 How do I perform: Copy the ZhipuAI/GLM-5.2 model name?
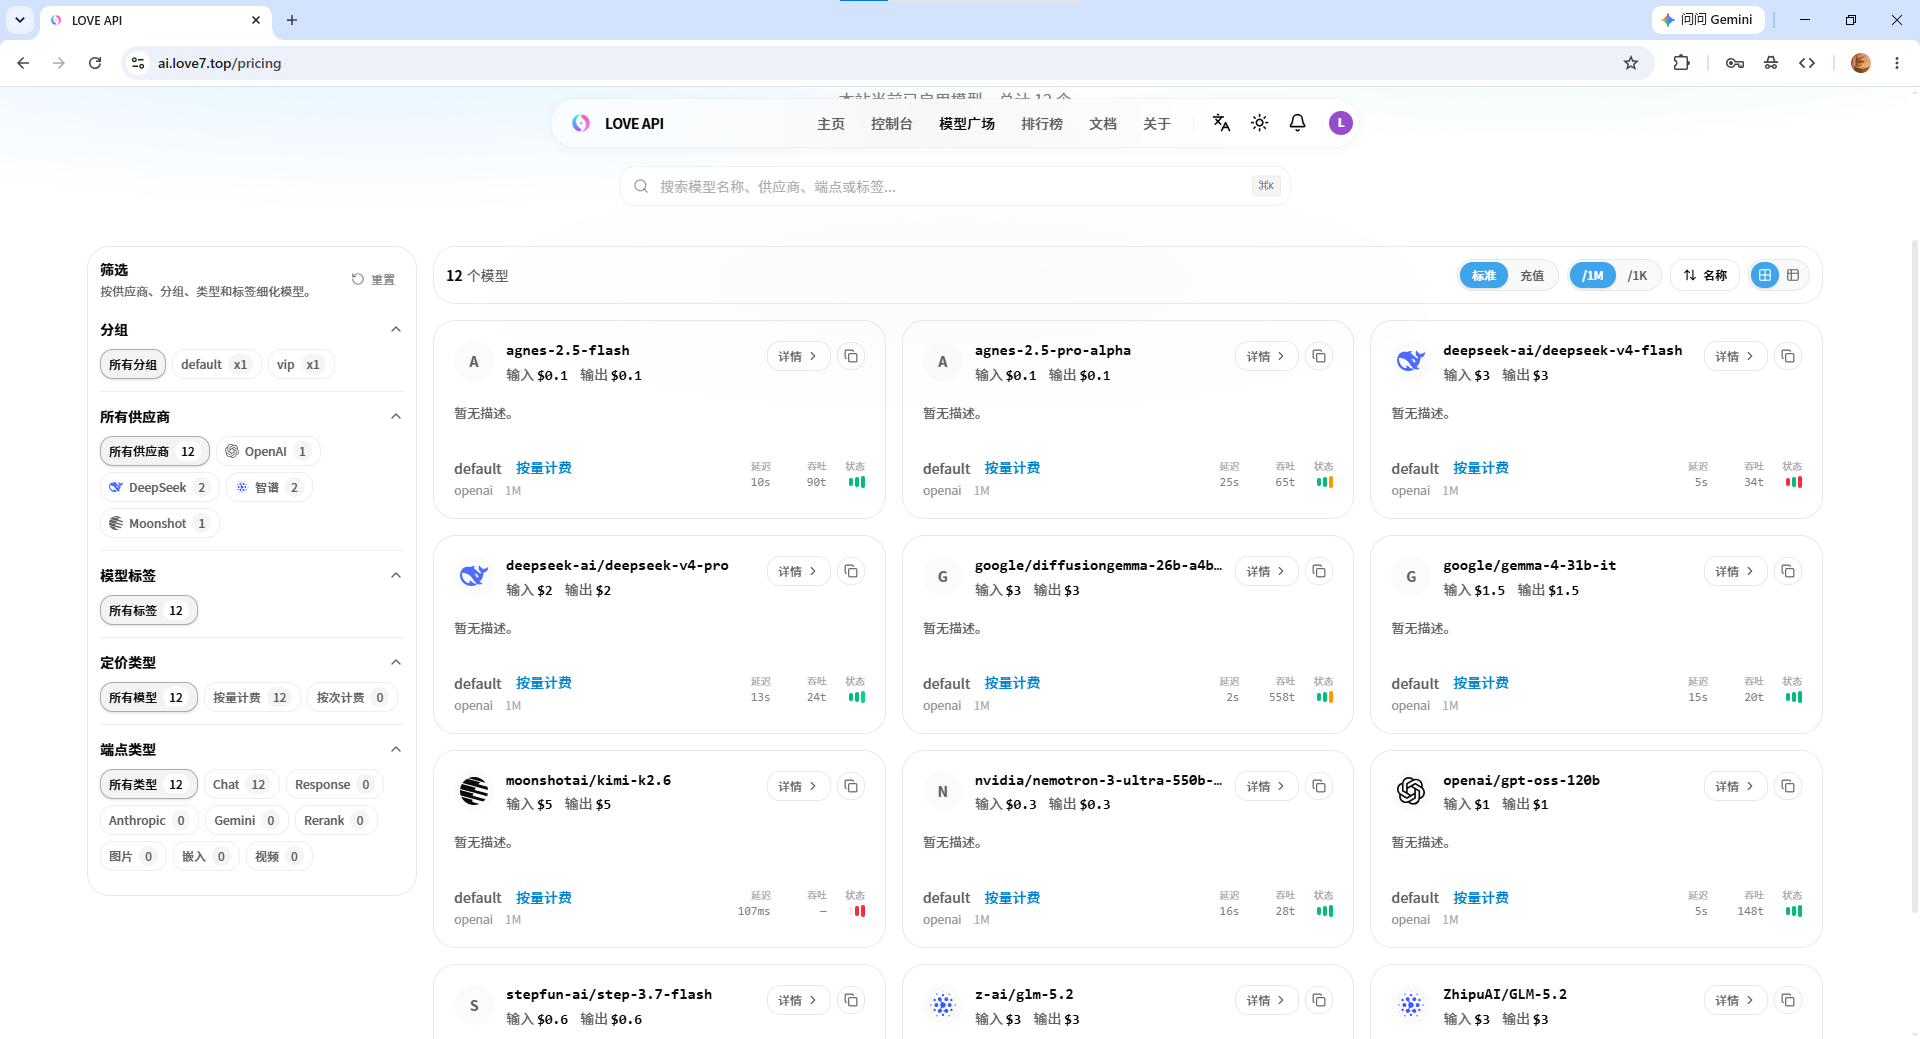[1788, 1000]
